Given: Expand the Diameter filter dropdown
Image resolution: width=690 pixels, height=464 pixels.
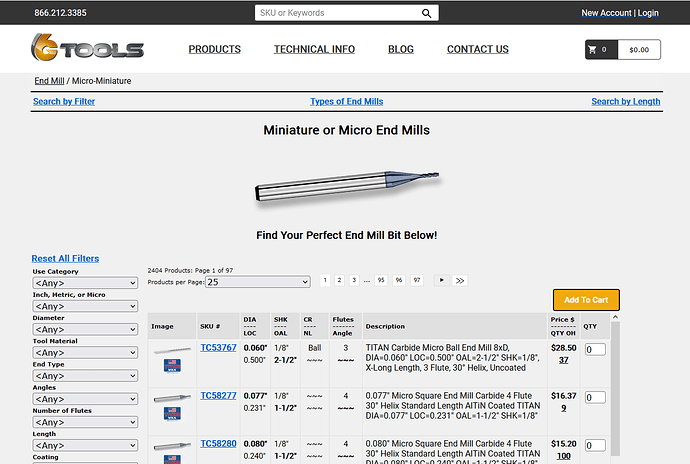Looking at the screenshot, I should pos(85,329).
